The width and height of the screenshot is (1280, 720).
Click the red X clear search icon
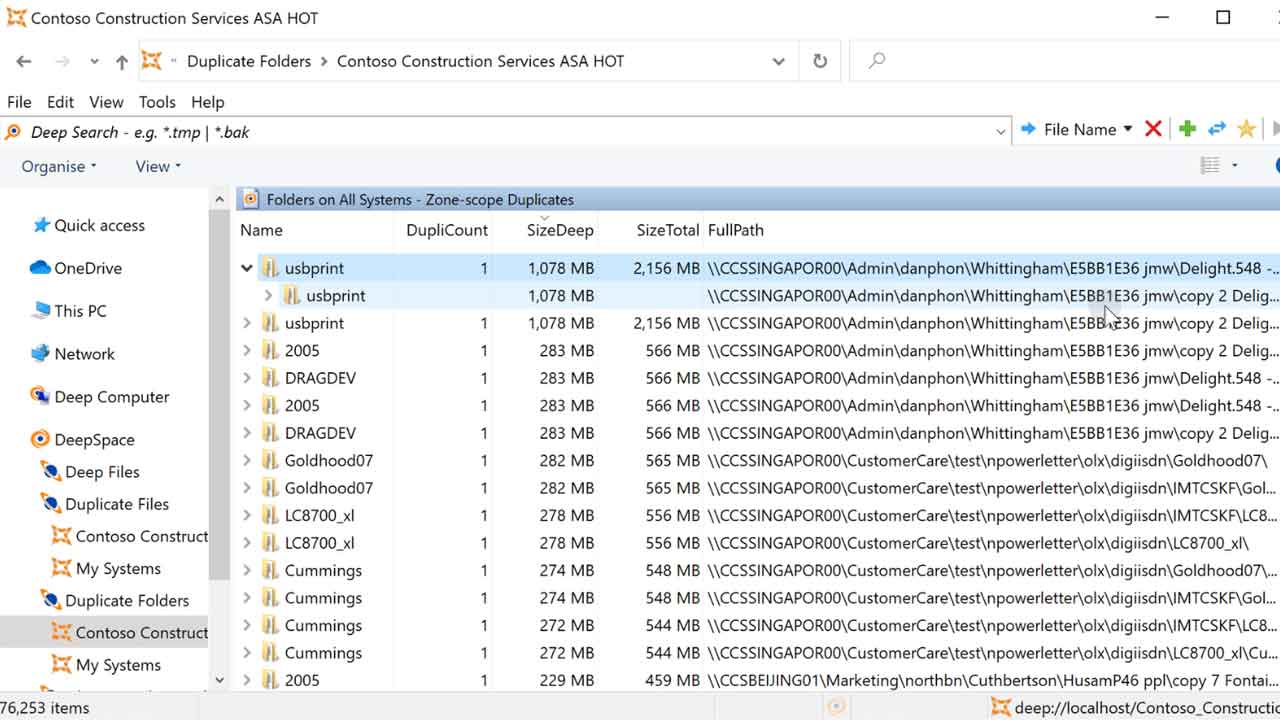pos(1153,129)
